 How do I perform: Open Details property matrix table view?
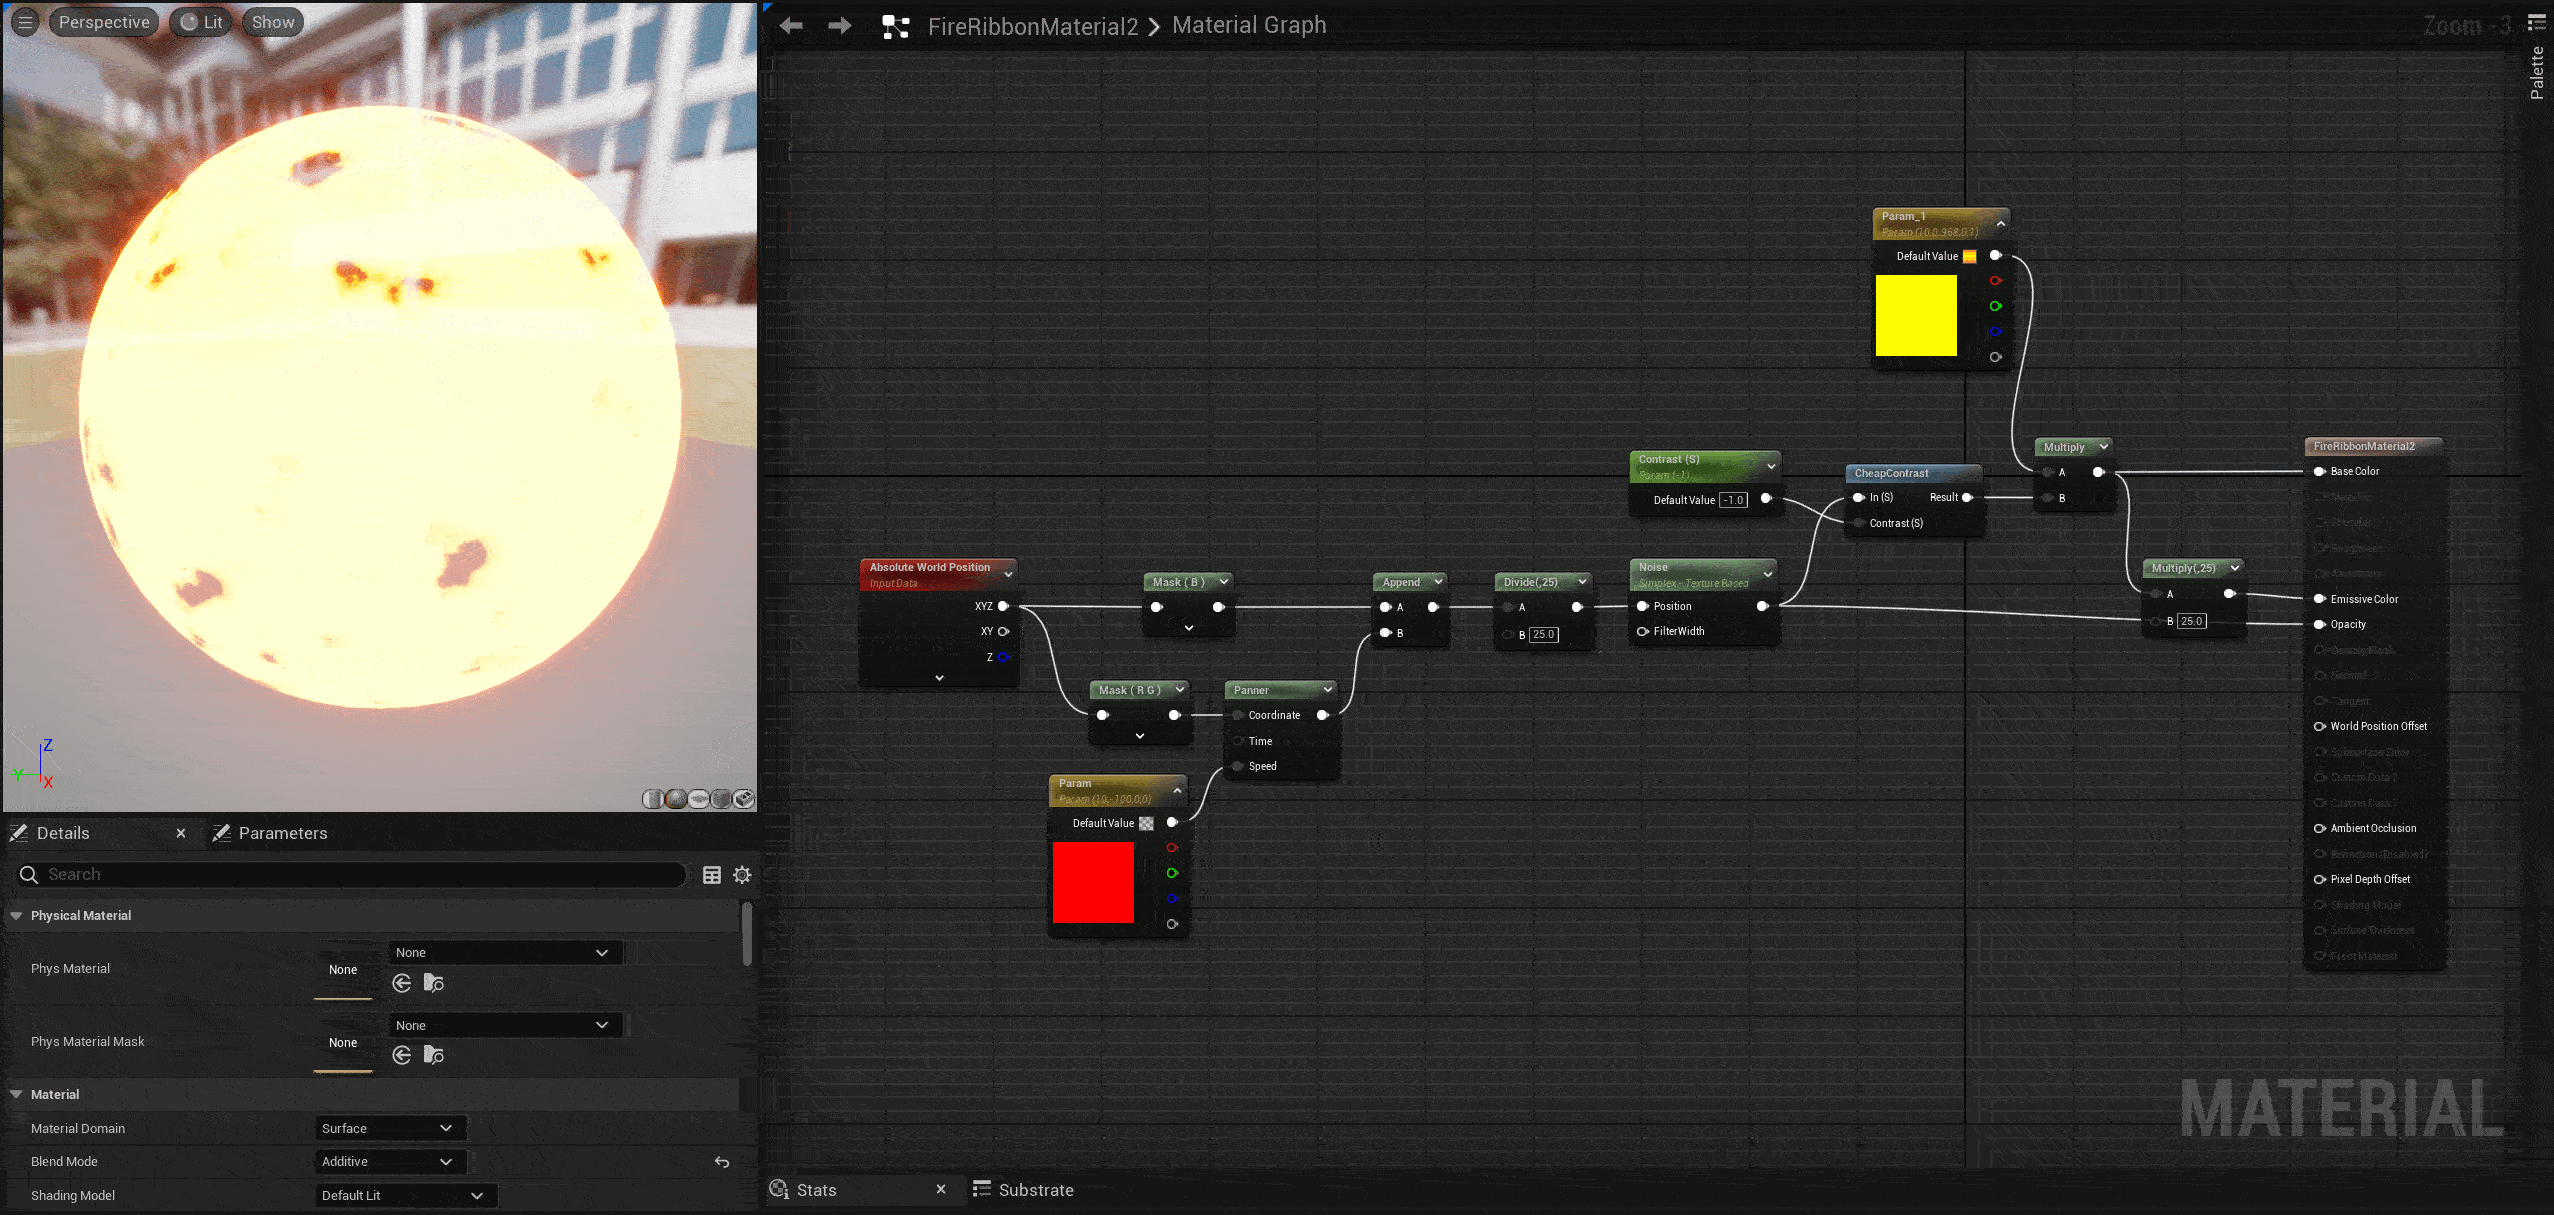click(x=712, y=875)
